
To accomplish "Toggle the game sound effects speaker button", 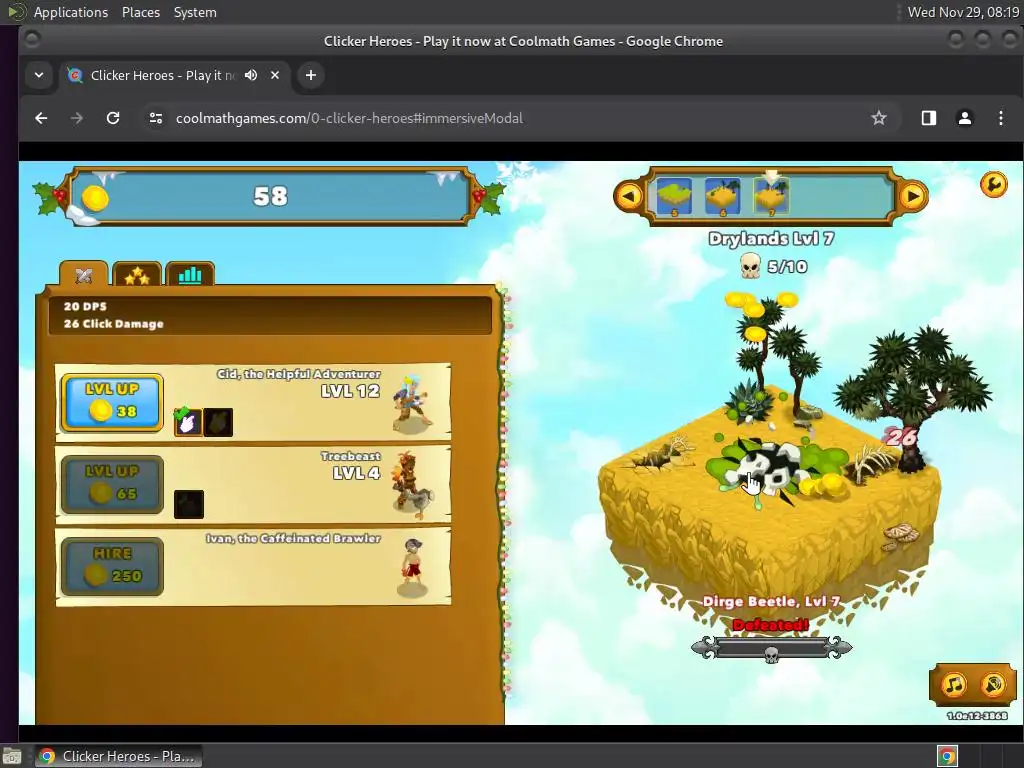I will click(x=993, y=684).
